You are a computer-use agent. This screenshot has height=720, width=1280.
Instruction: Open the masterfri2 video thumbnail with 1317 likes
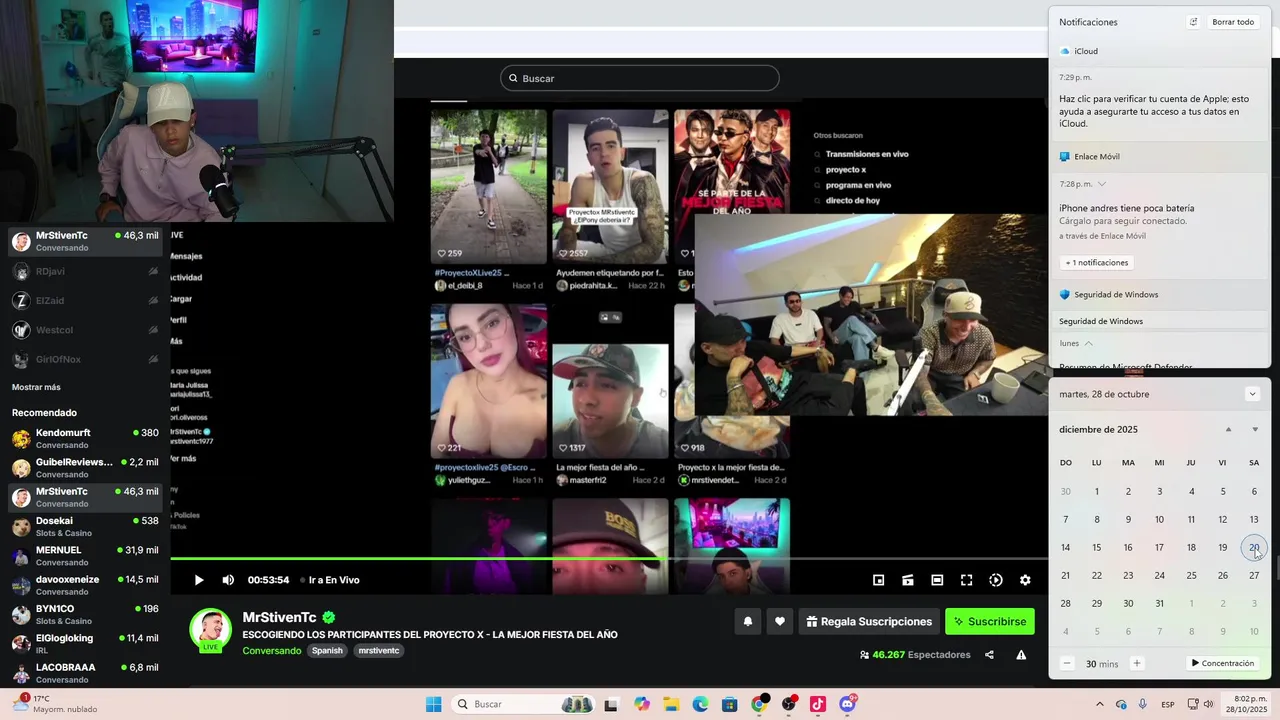610,381
